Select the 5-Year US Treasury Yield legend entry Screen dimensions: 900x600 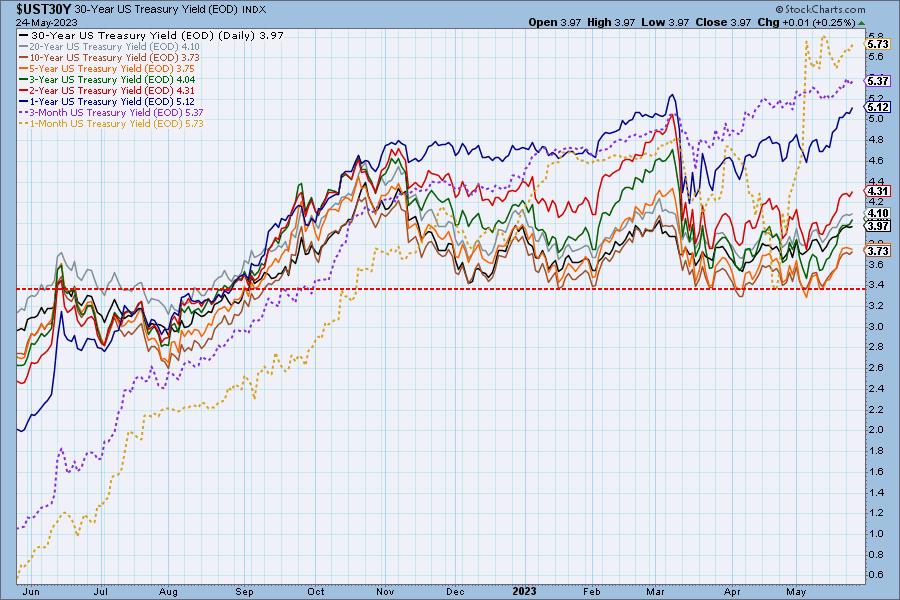[x=107, y=68]
